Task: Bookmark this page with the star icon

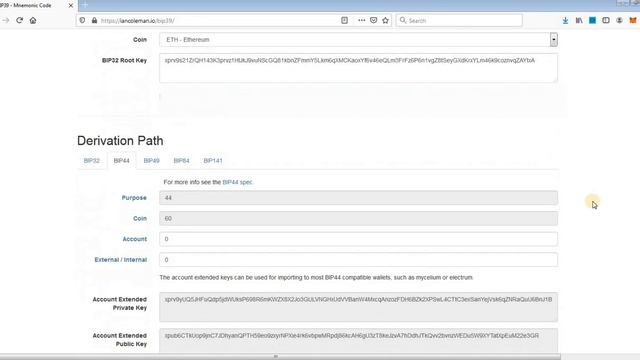Action: 385,20
